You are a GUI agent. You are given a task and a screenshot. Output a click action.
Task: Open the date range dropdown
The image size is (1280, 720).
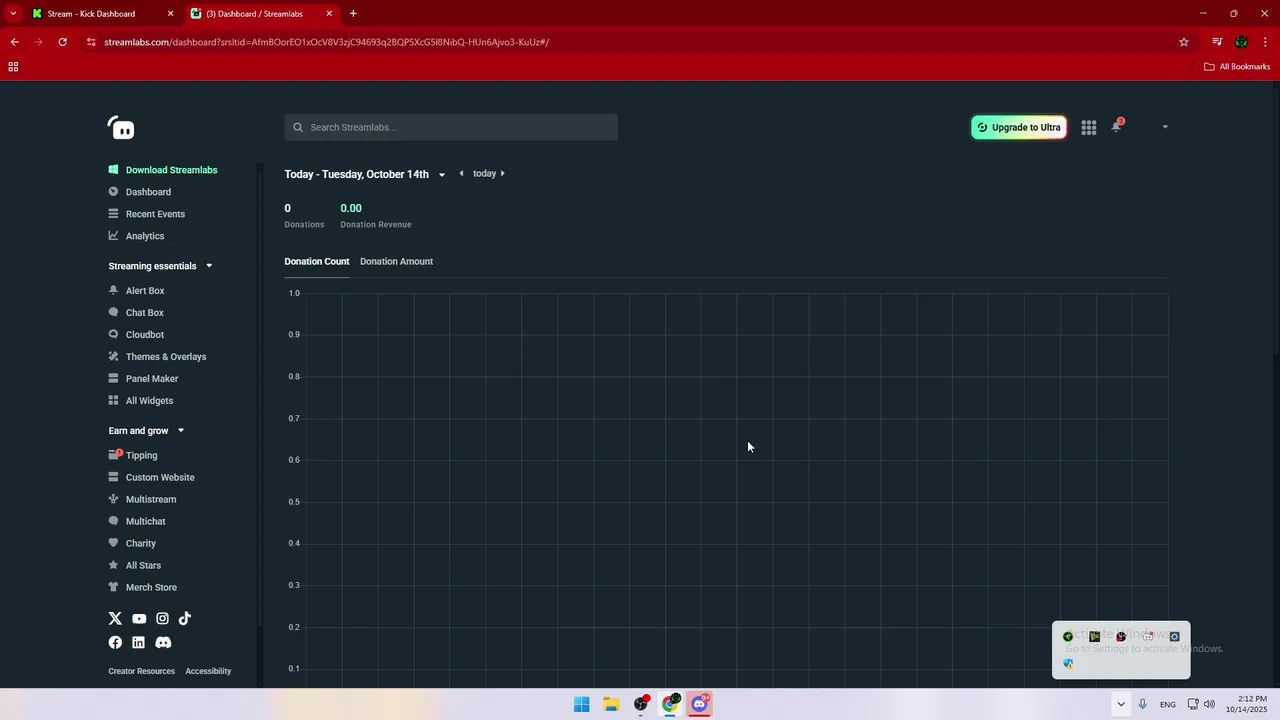coord(441,175)
